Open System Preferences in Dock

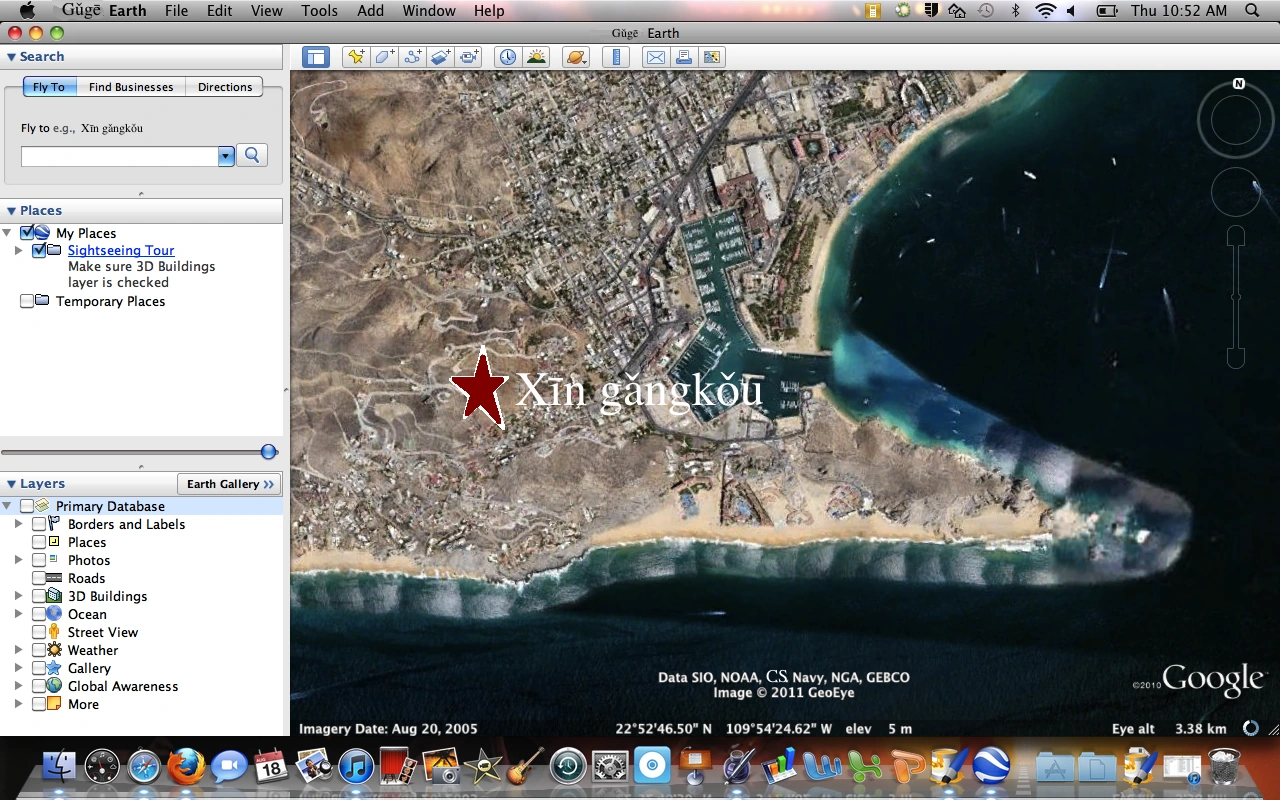(x=610, y=767)
